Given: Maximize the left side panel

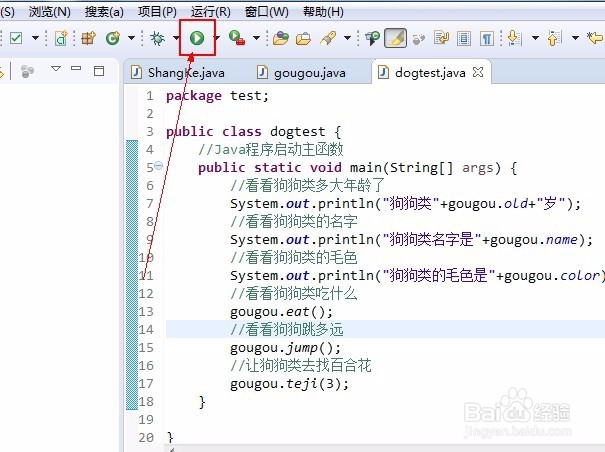Looking at the screenshot, I should 99,71.
